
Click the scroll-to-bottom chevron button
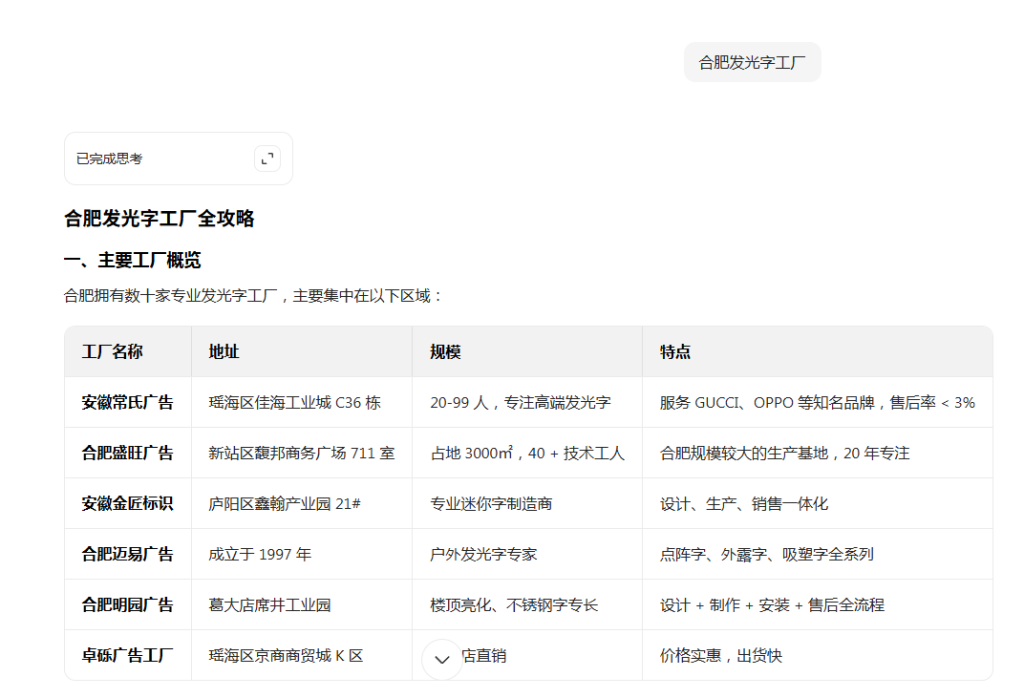[x=441, y=659]
